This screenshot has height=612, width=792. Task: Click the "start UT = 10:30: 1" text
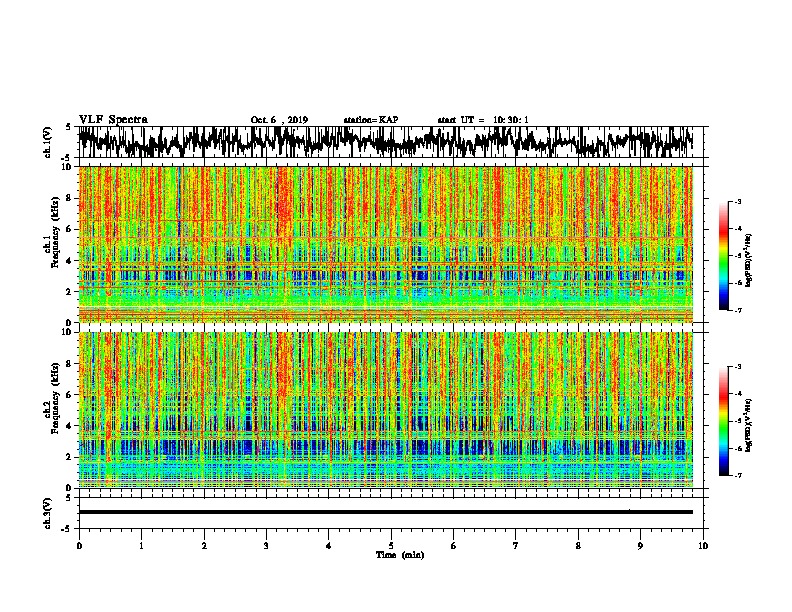tap(483, 120)
